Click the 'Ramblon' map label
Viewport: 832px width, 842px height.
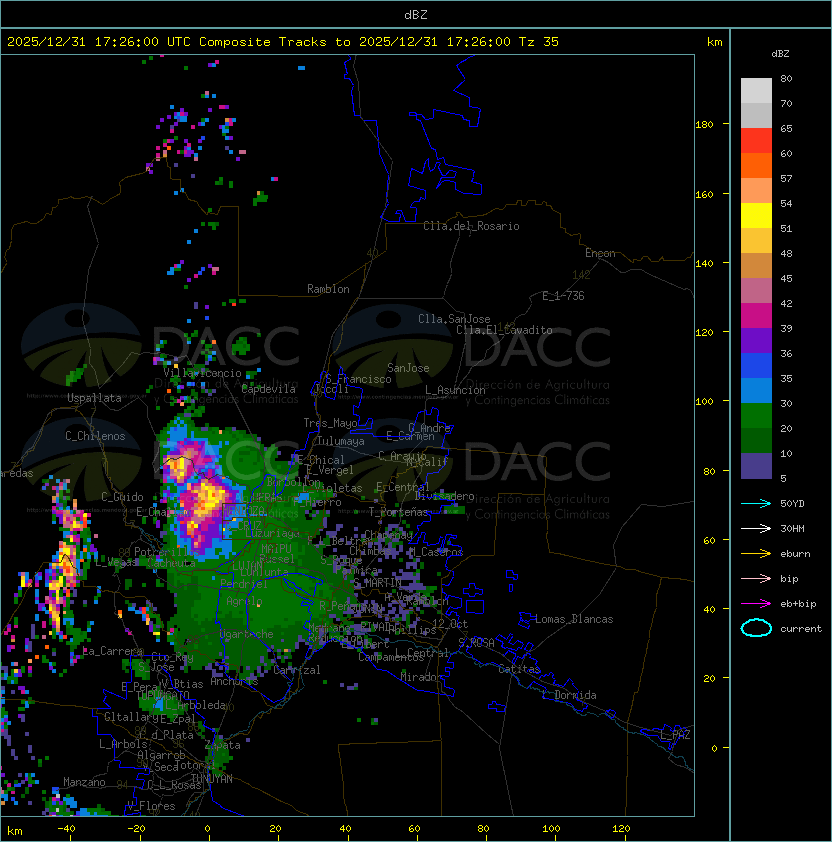[328, 289]
